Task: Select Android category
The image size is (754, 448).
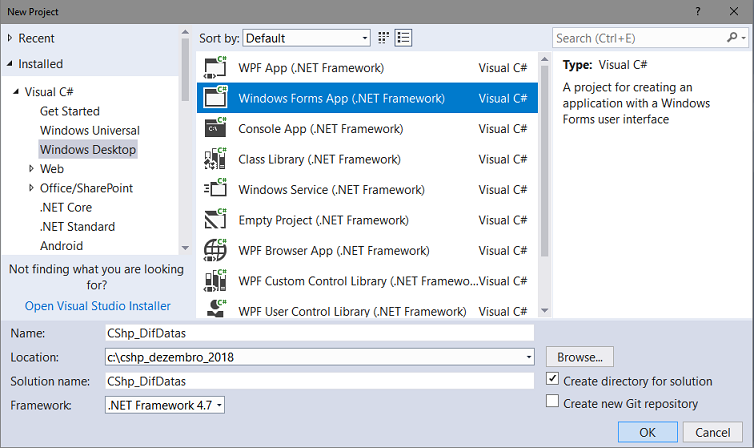Action: coord(62,246)
